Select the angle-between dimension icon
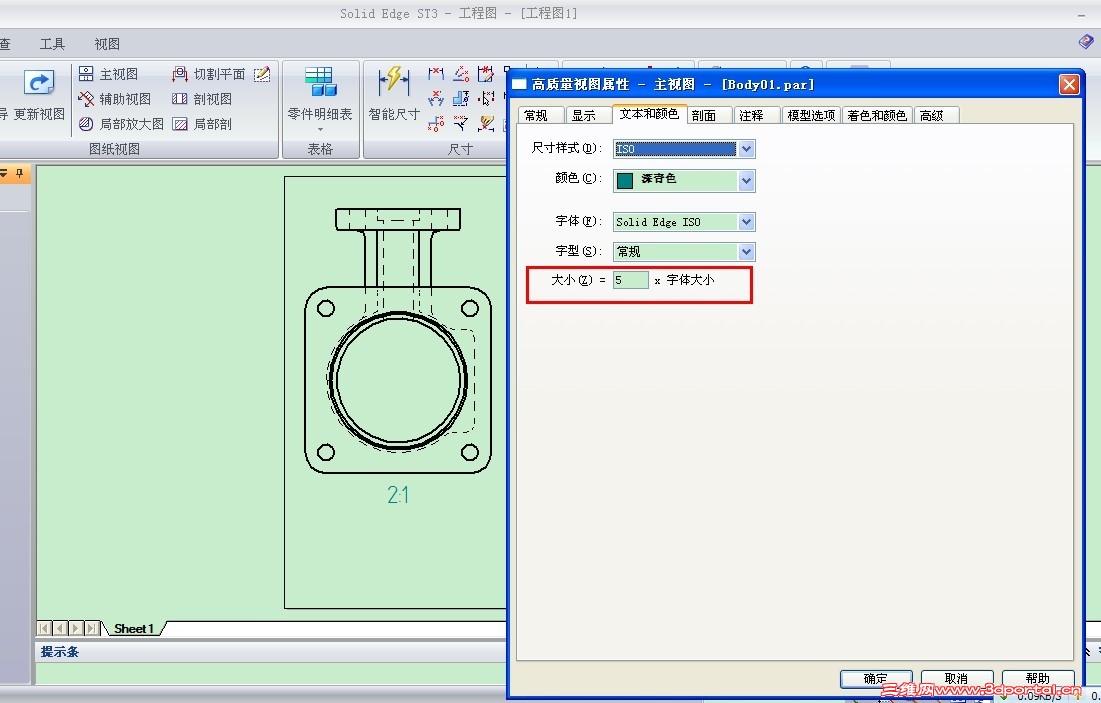This screenshot has height=703, width=1101. point(461,74)
